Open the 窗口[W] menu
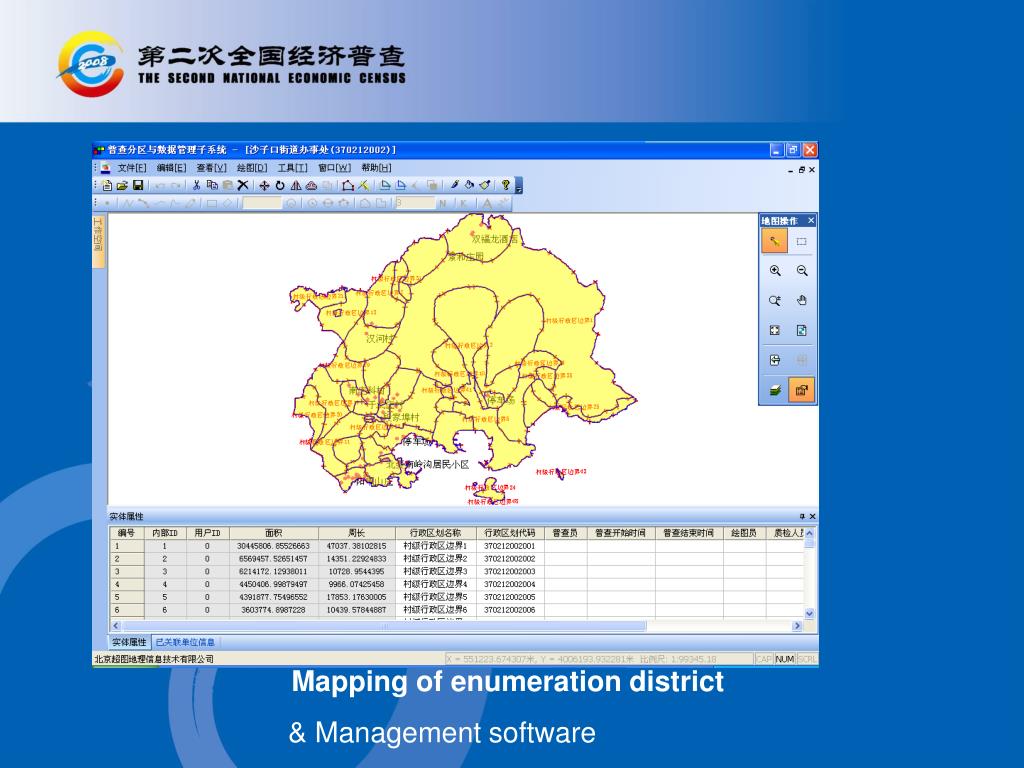Viewport: 1024px width, 768px height. [334, 168]
